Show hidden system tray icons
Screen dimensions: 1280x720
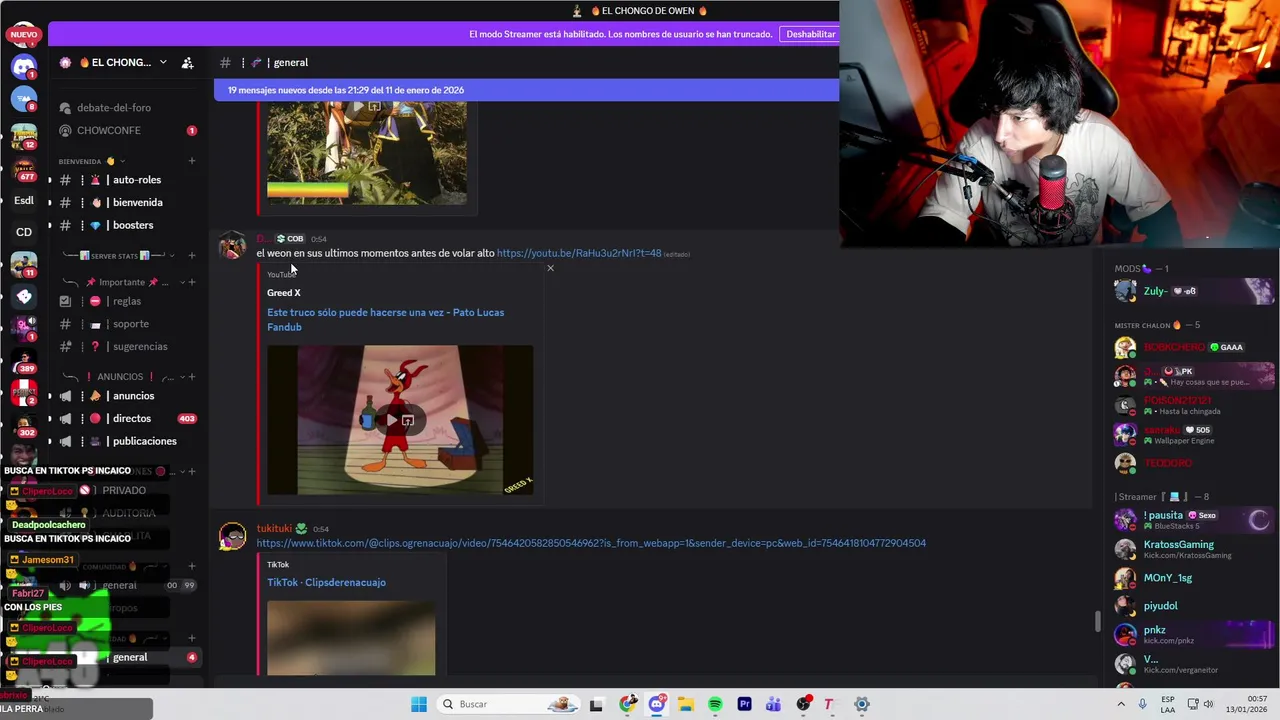point(1121,704)
